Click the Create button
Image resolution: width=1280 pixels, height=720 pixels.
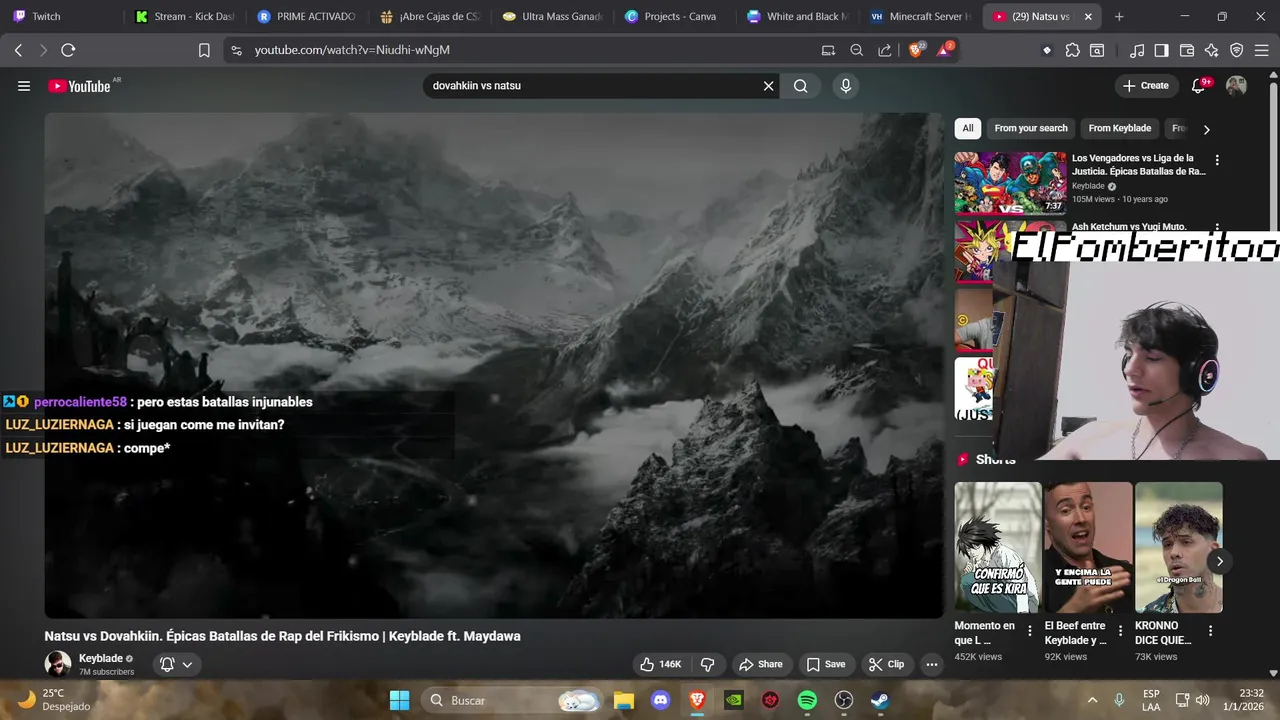point(1145,86)
